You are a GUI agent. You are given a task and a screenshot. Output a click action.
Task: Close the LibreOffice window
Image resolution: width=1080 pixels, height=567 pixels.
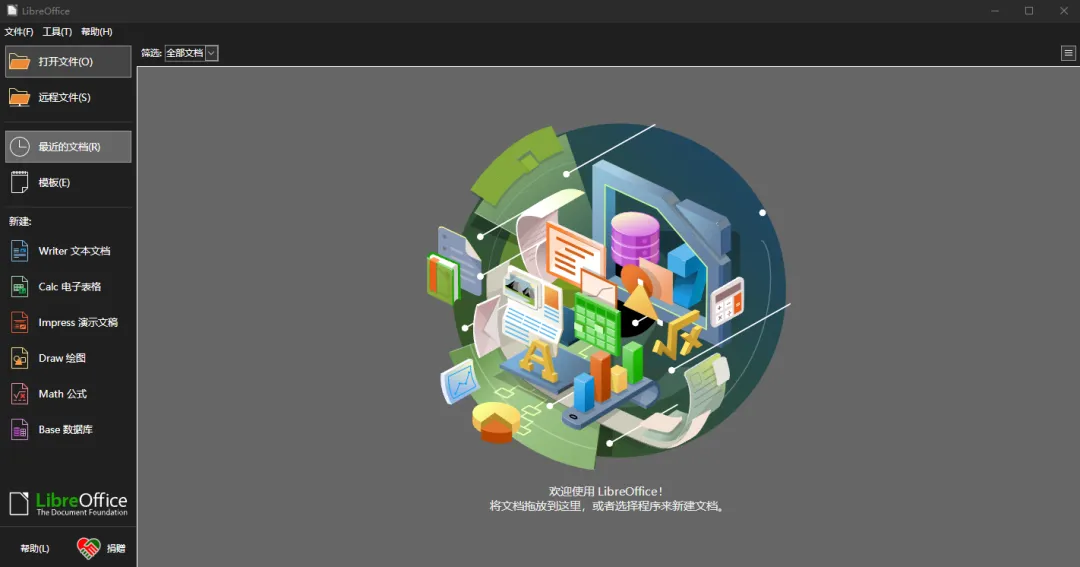pyautogui.click(x=1063, y=11)
